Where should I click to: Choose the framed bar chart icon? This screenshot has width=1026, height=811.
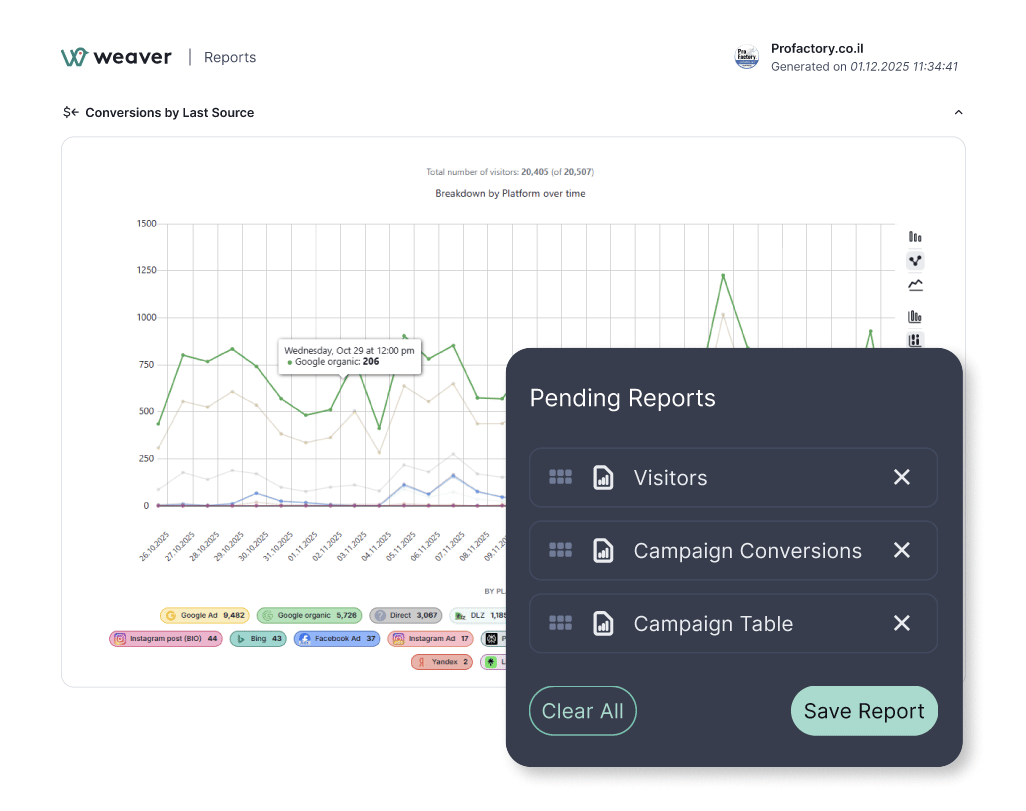pos(915,315)
